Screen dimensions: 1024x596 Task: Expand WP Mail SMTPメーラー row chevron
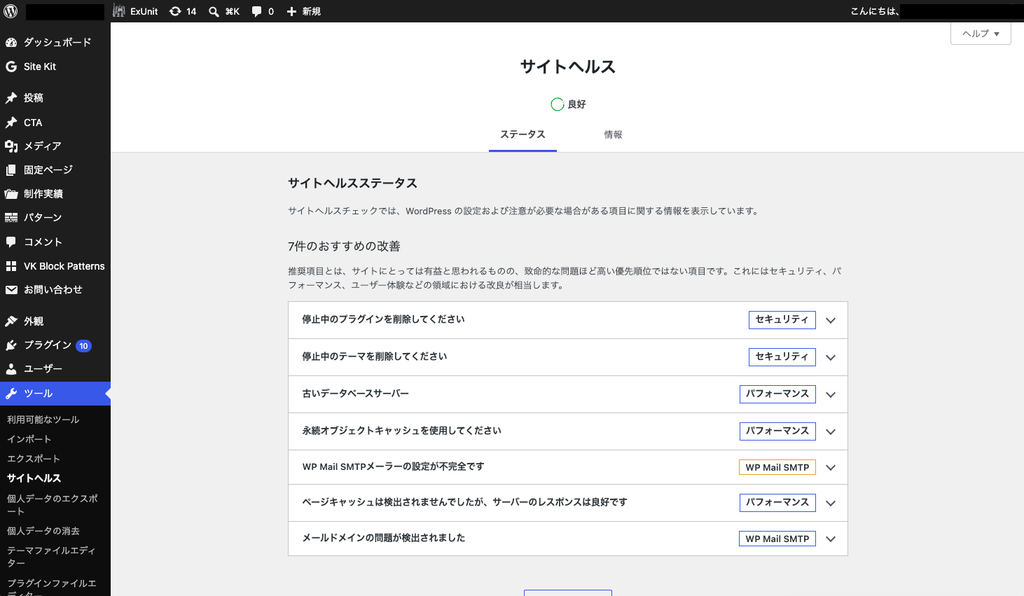coord(831,468)
